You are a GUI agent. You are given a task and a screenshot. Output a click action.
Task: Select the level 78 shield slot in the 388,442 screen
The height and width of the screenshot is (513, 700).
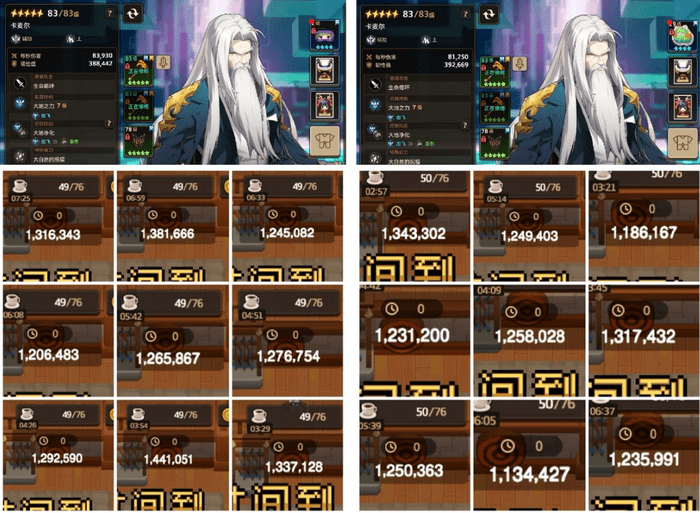coord(138,142)
